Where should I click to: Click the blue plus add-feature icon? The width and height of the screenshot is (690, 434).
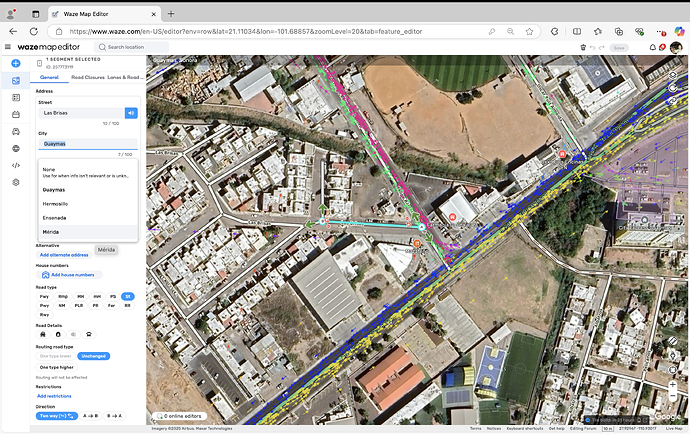[x=16, y=63]
